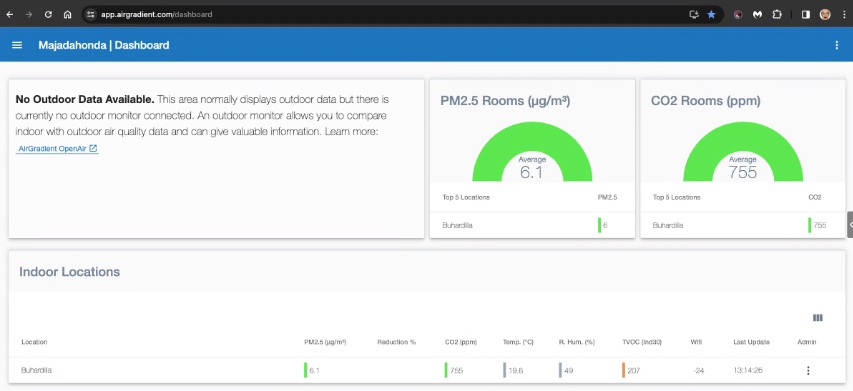Sort by the PM2.5 (µg/m³) column header
853x391 pixels.
[325, 342]
